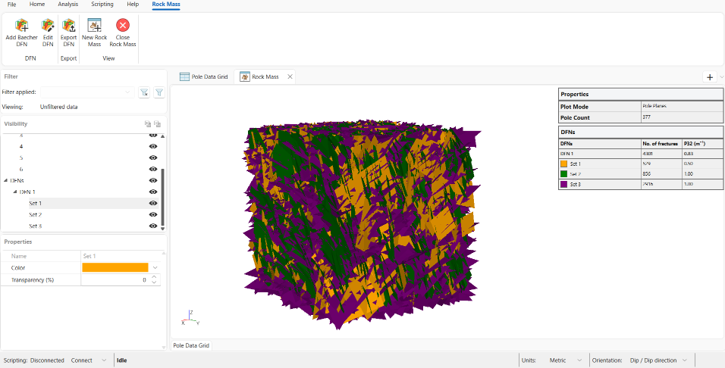725x368 pixels.
Task: Open the chevron next to the plus button
Action: click(721, 77)
